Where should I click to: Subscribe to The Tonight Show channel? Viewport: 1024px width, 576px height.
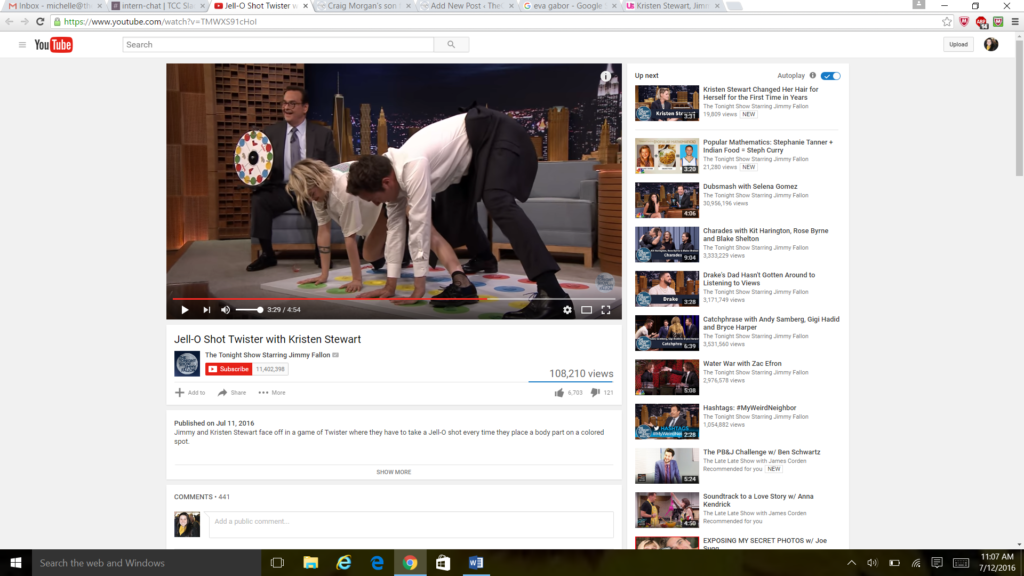(229, 369)
